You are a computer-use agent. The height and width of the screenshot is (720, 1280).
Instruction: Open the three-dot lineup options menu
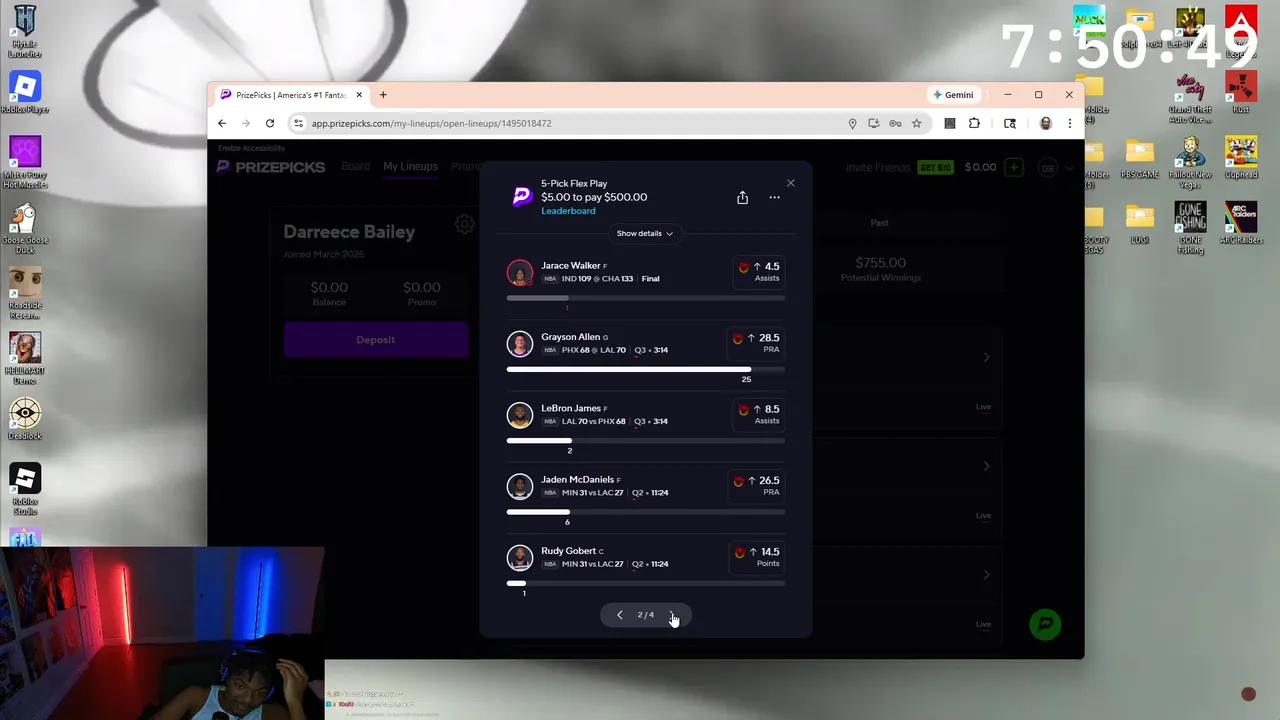point(774,198)
